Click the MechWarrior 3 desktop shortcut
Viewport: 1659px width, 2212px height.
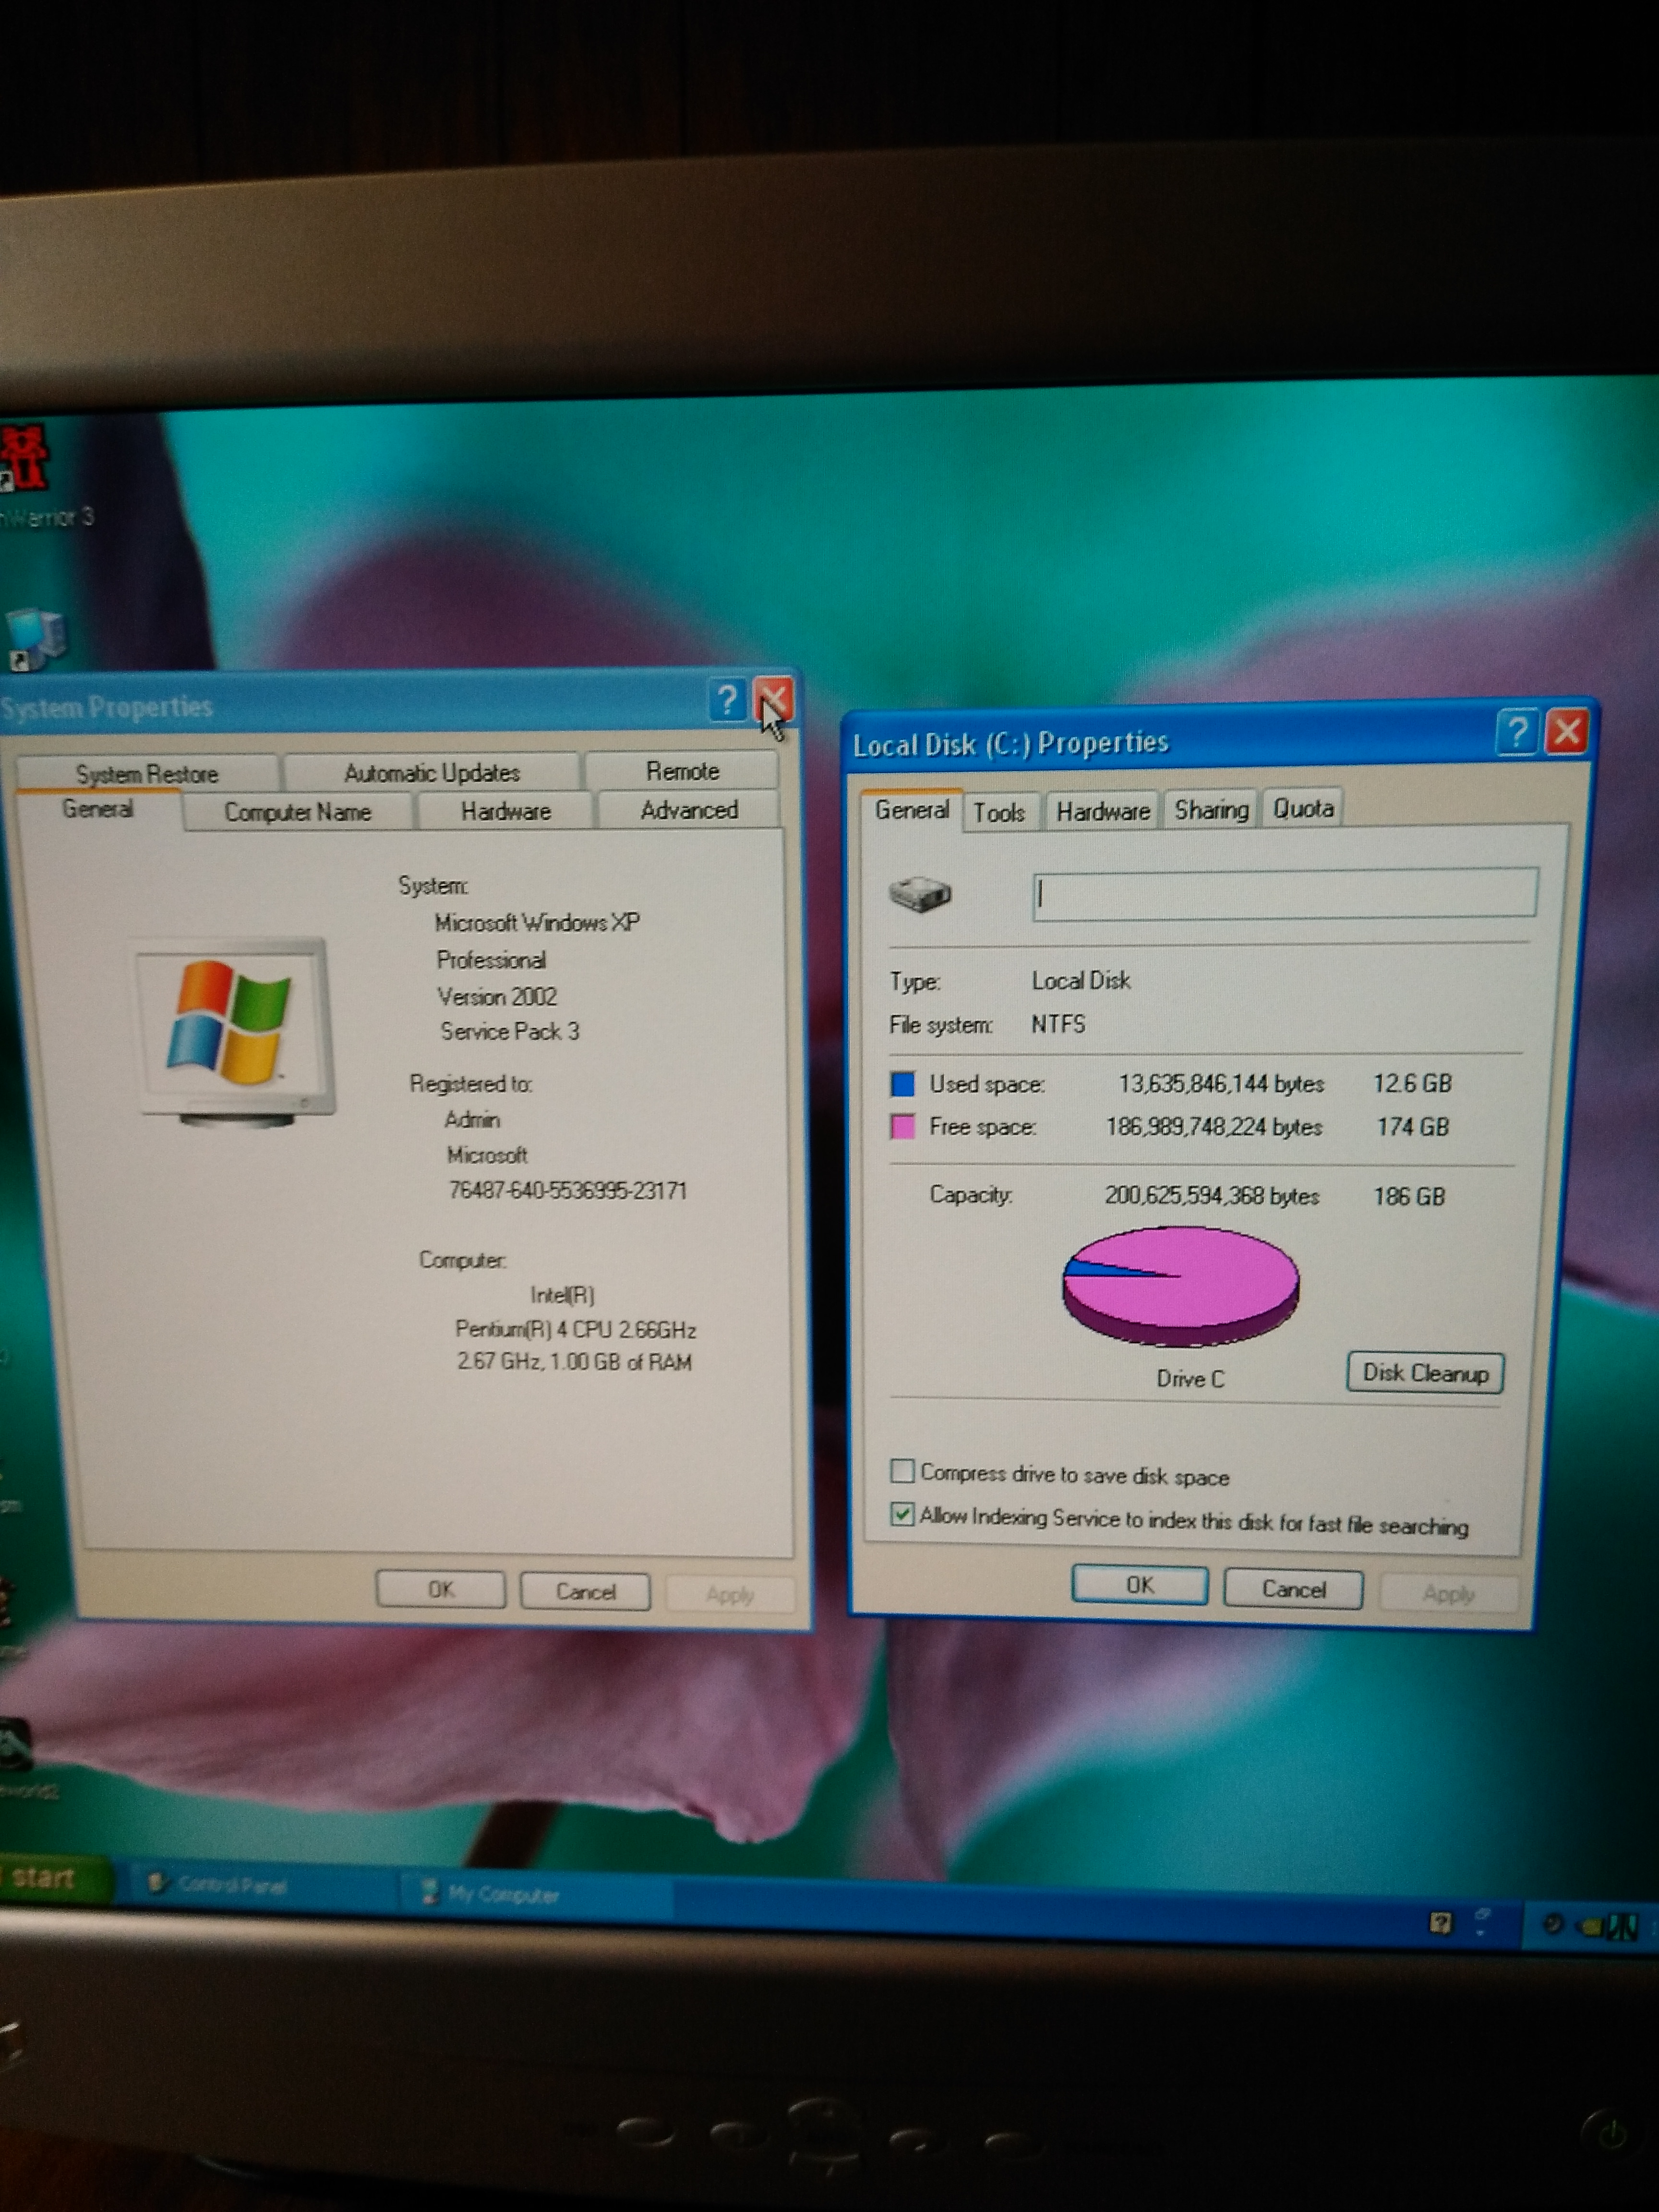(40, 475)
